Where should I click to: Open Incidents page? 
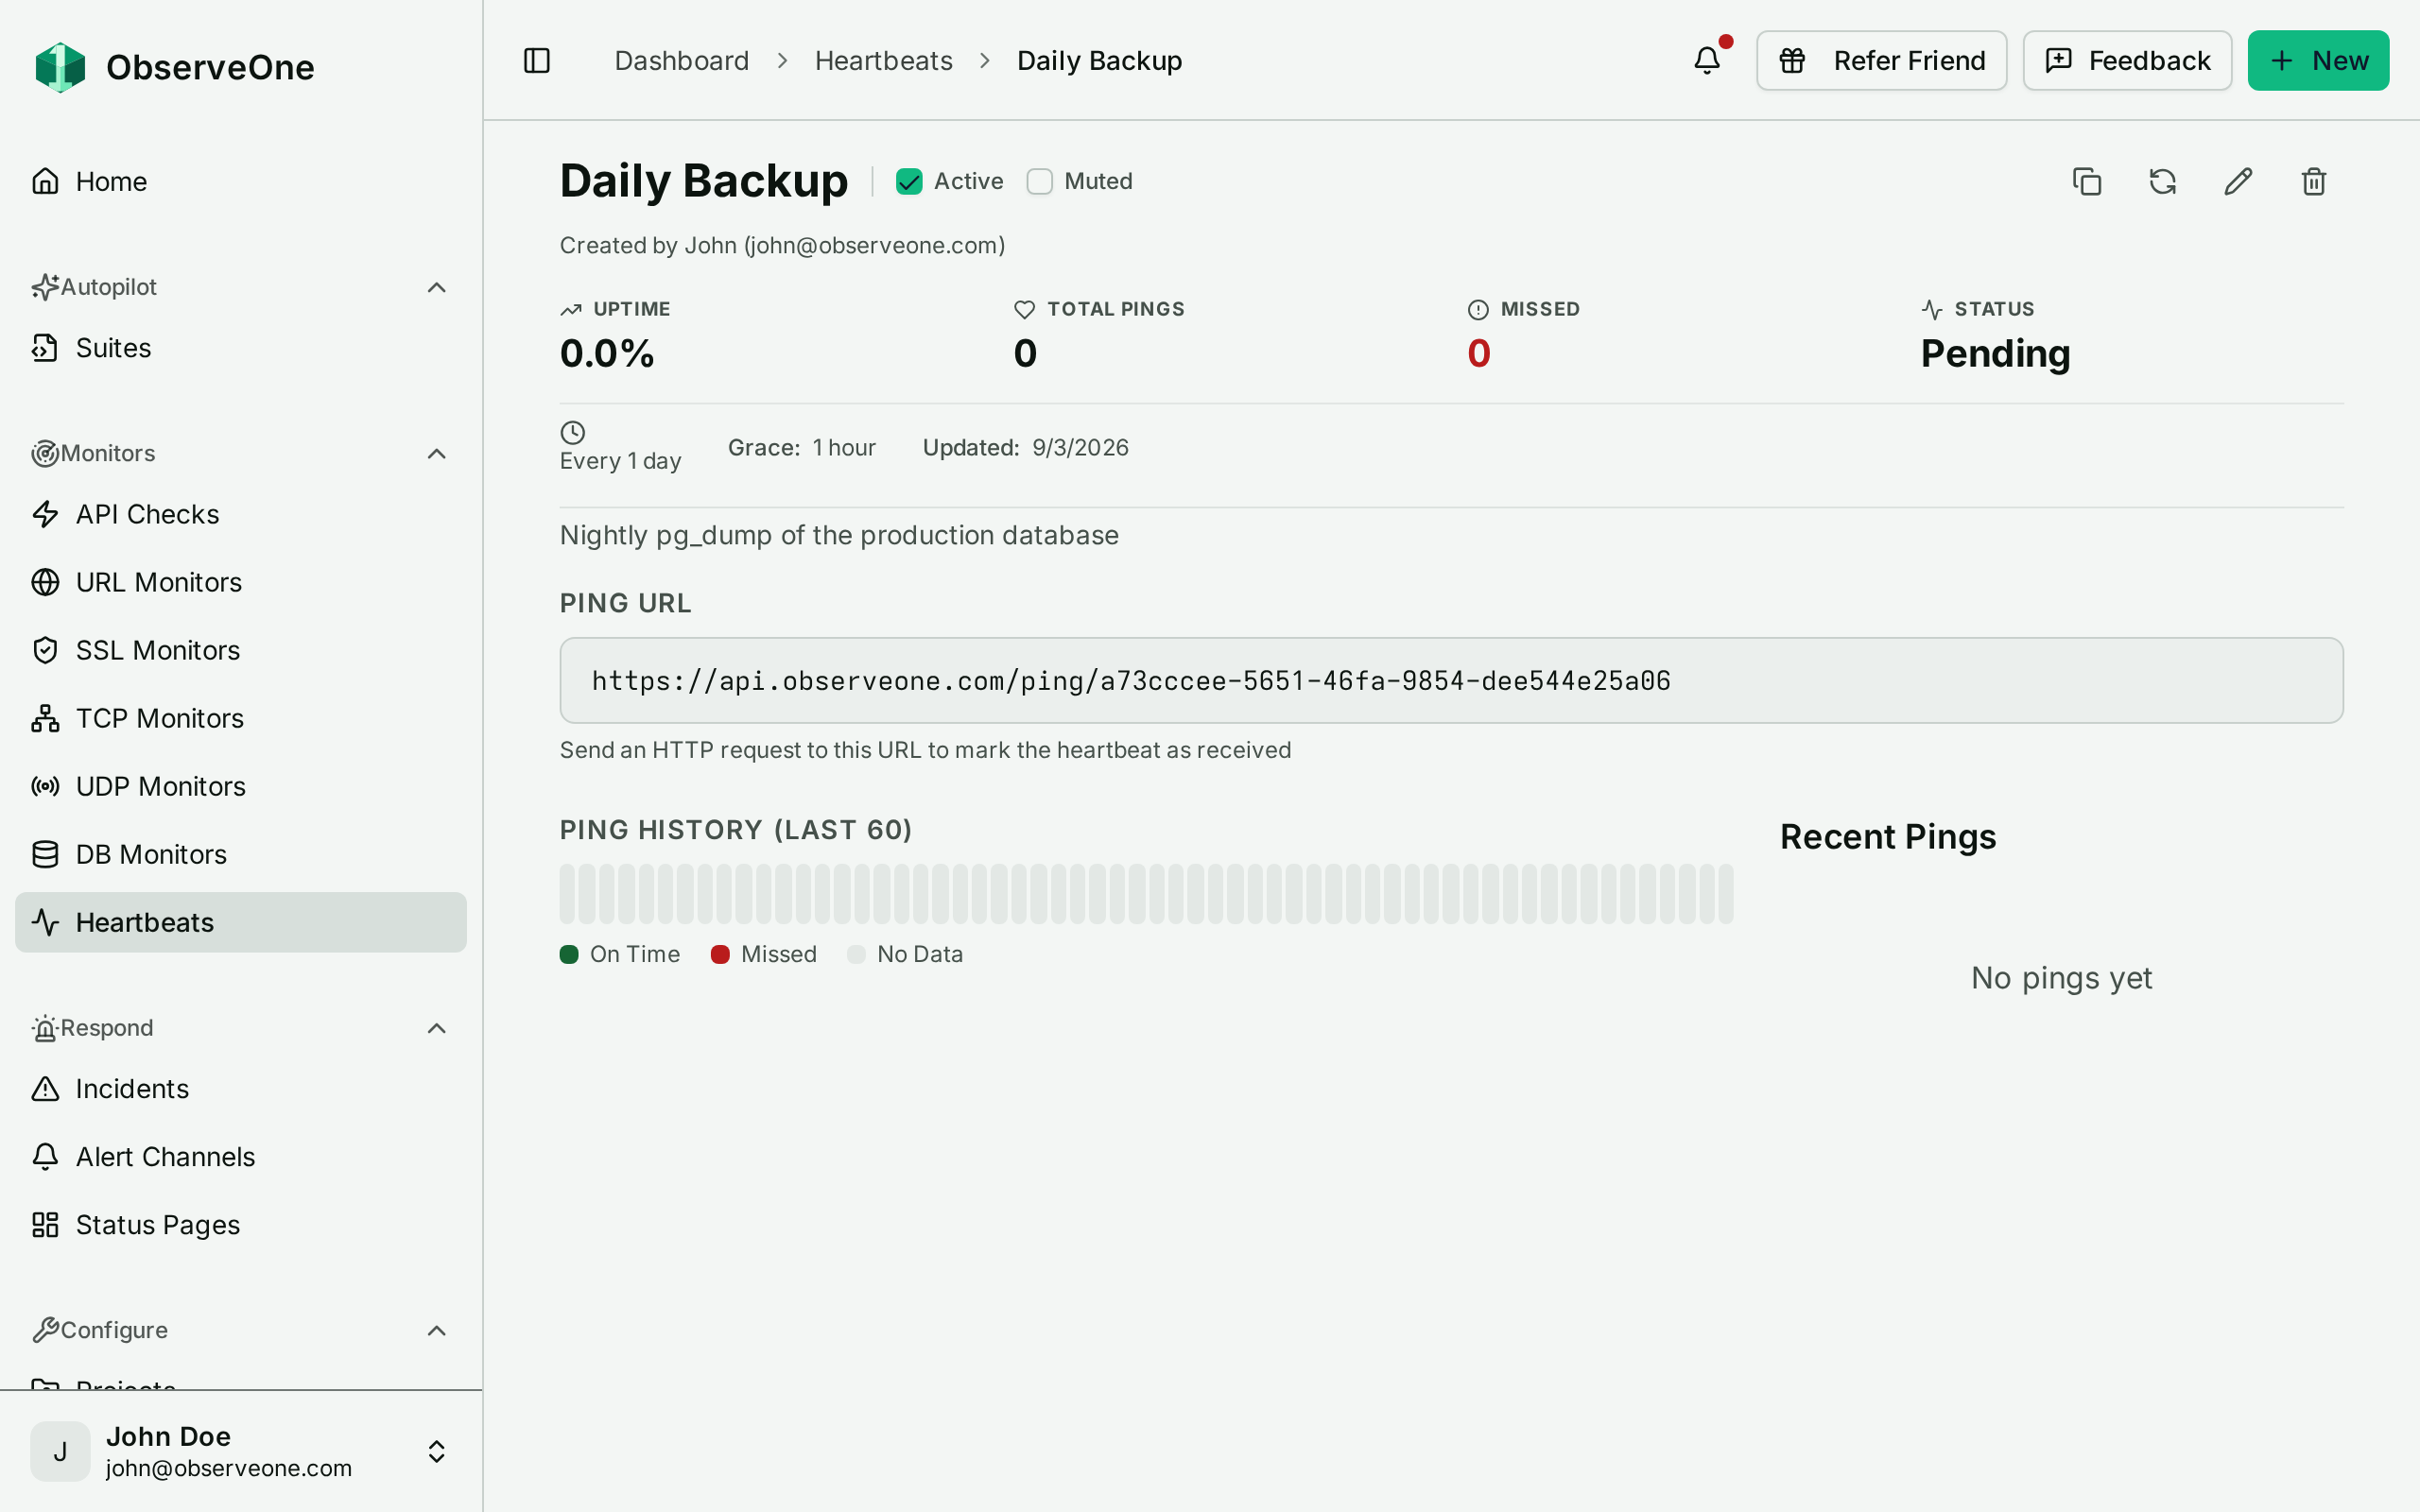241,1089
